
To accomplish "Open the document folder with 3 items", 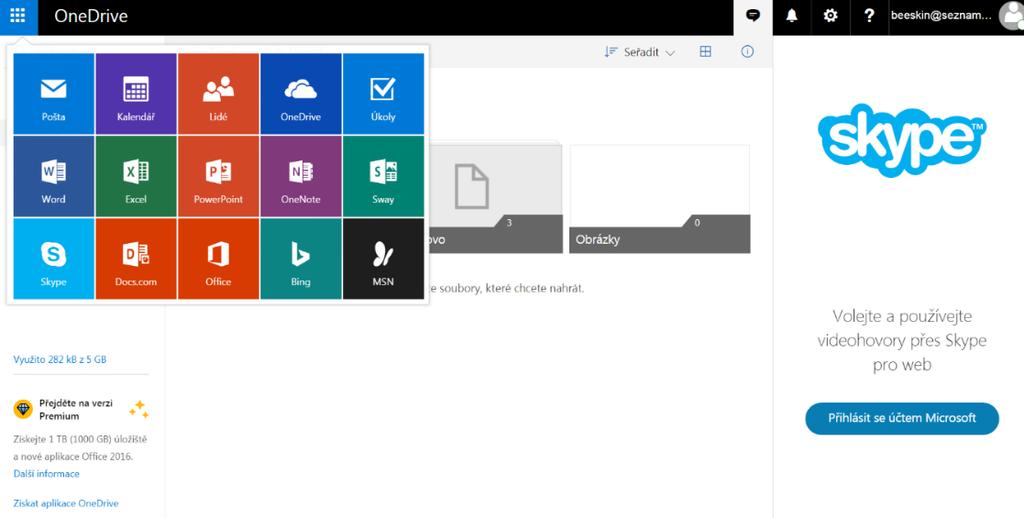I will 494,199.
